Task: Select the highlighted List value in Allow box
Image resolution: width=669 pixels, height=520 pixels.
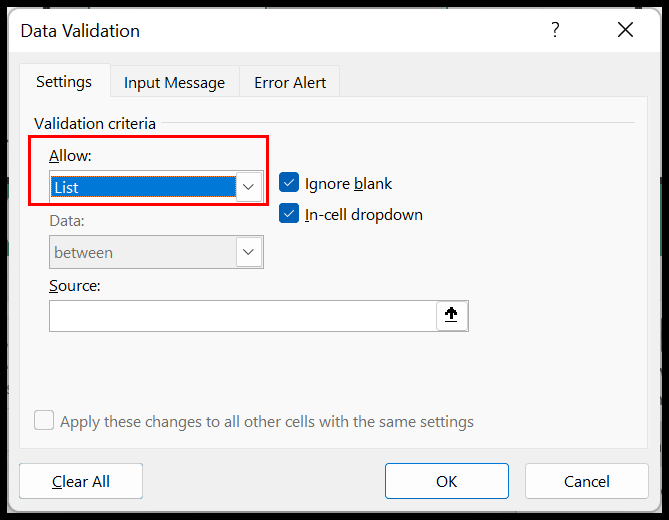Action: pos(142,187)
